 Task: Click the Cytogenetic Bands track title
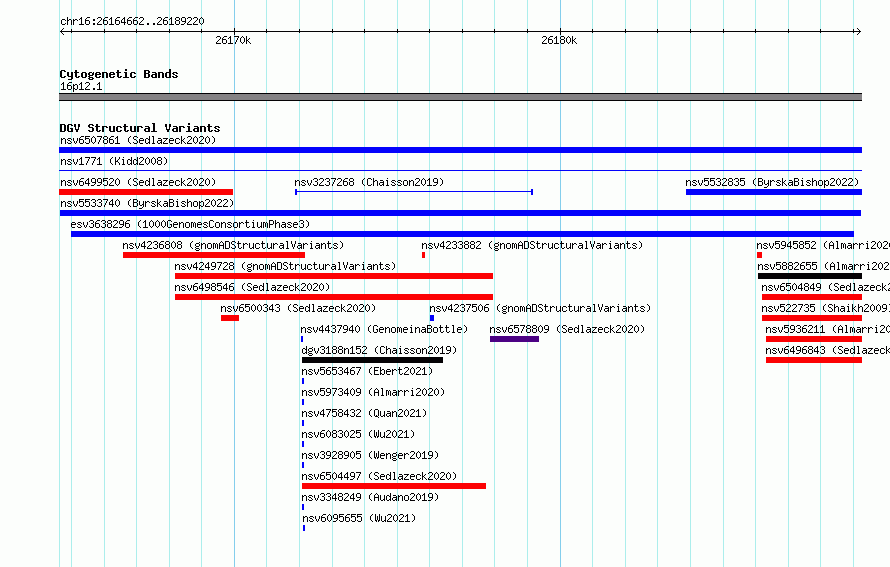coord(119,74)
